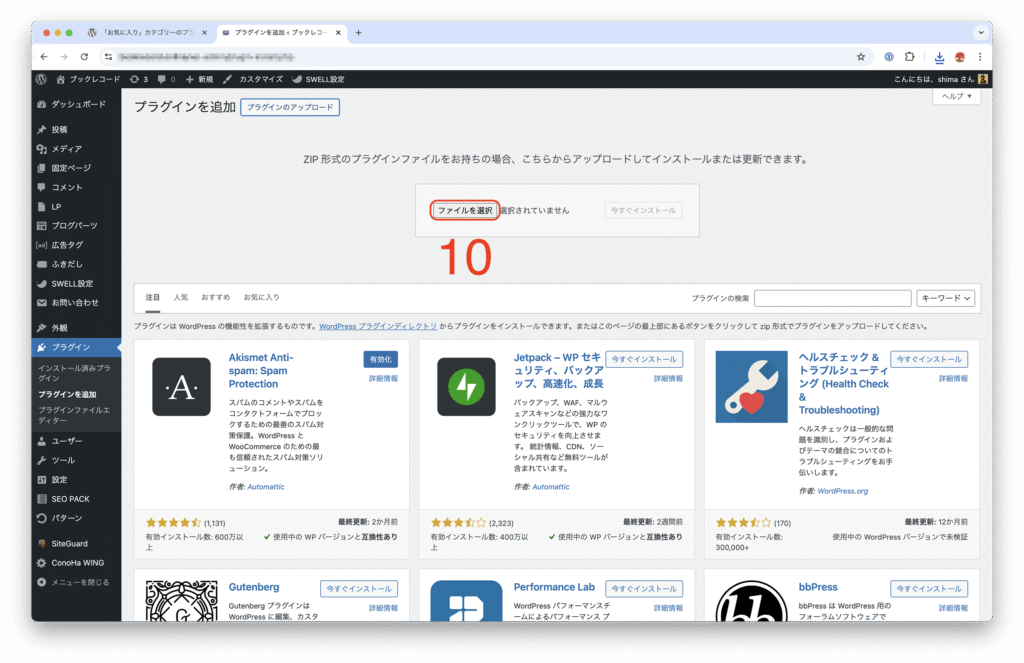Click the Jetpack plugin icon

click(x=466, y=387)
